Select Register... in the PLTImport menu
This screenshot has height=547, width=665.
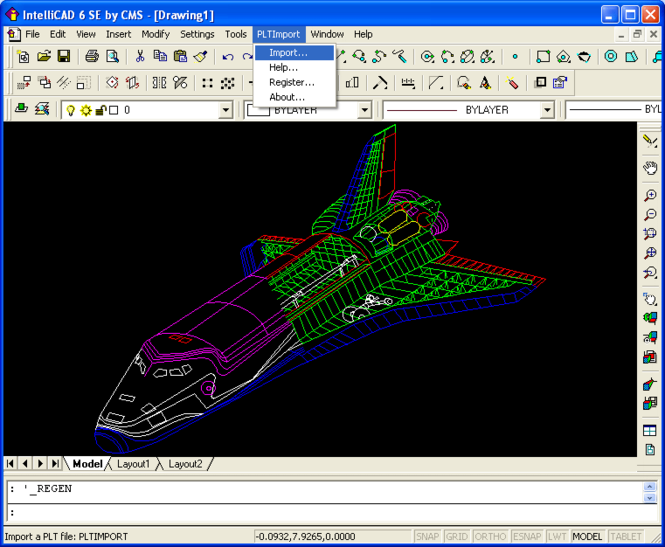pos(291,82)
